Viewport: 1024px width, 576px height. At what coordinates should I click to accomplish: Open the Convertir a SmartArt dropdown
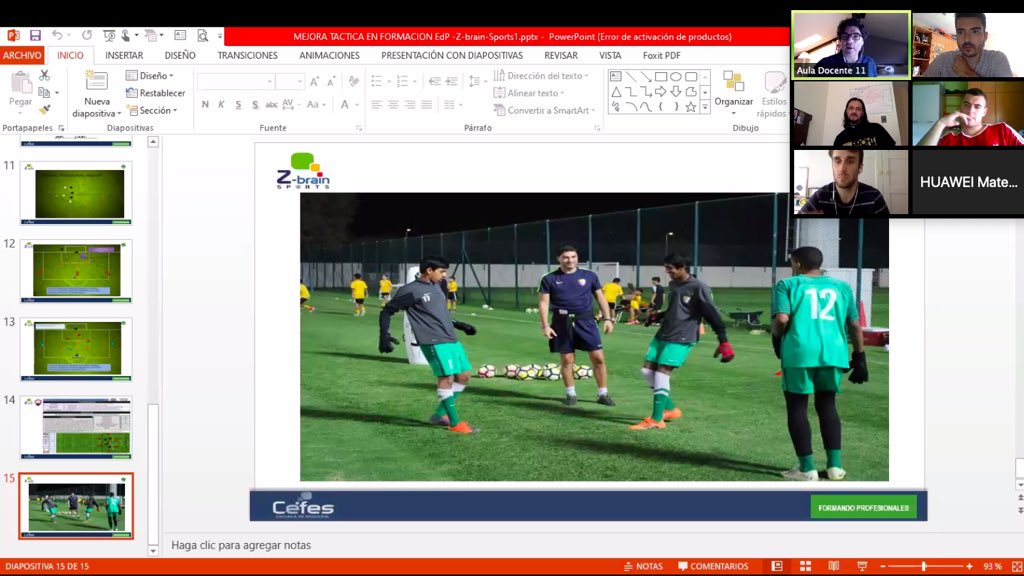tap(545, 110)
